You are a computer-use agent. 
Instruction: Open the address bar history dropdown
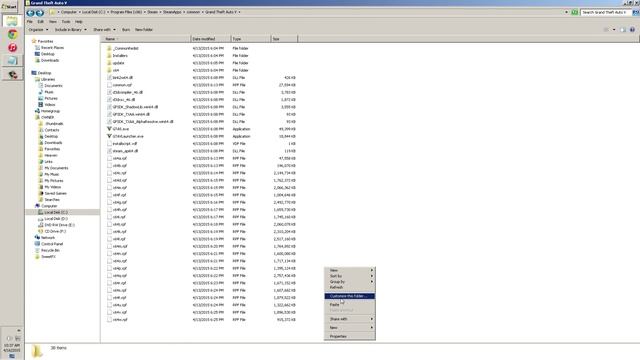567,12
